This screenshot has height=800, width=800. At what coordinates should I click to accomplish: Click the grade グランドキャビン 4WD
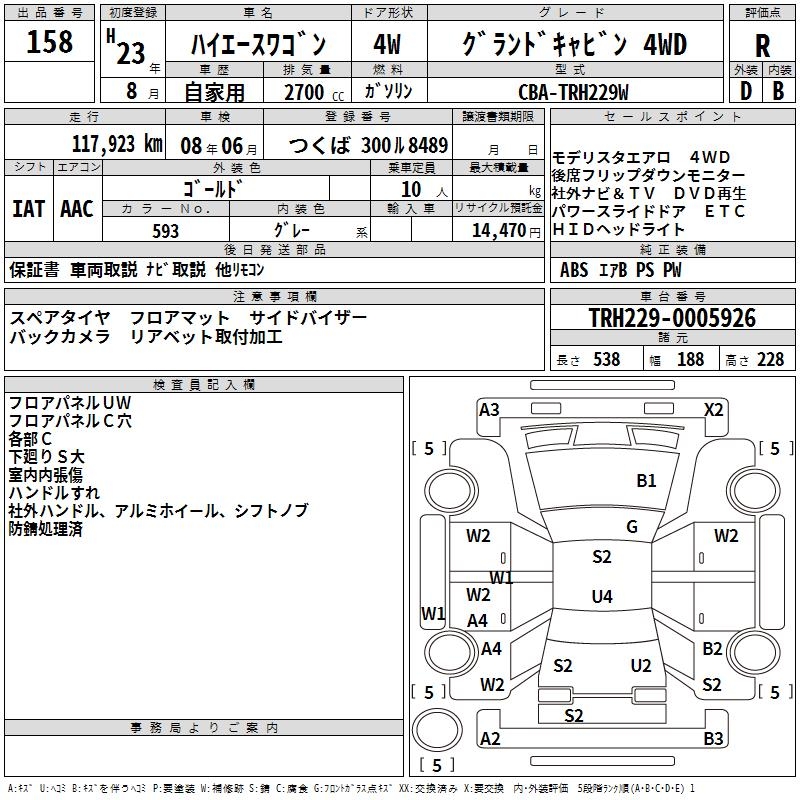575,44
